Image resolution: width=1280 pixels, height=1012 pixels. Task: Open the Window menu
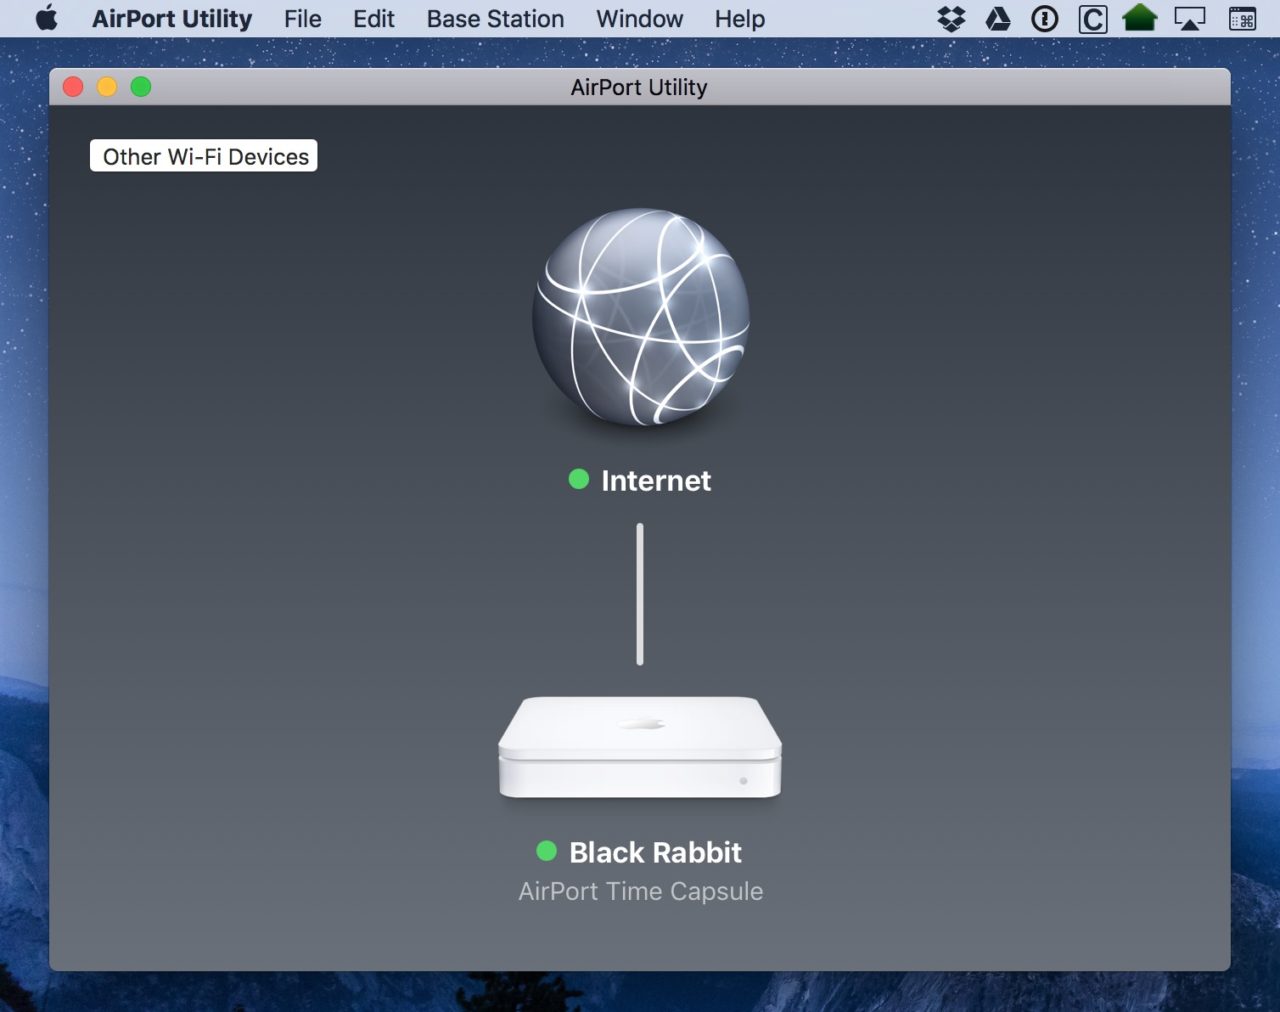640,19
